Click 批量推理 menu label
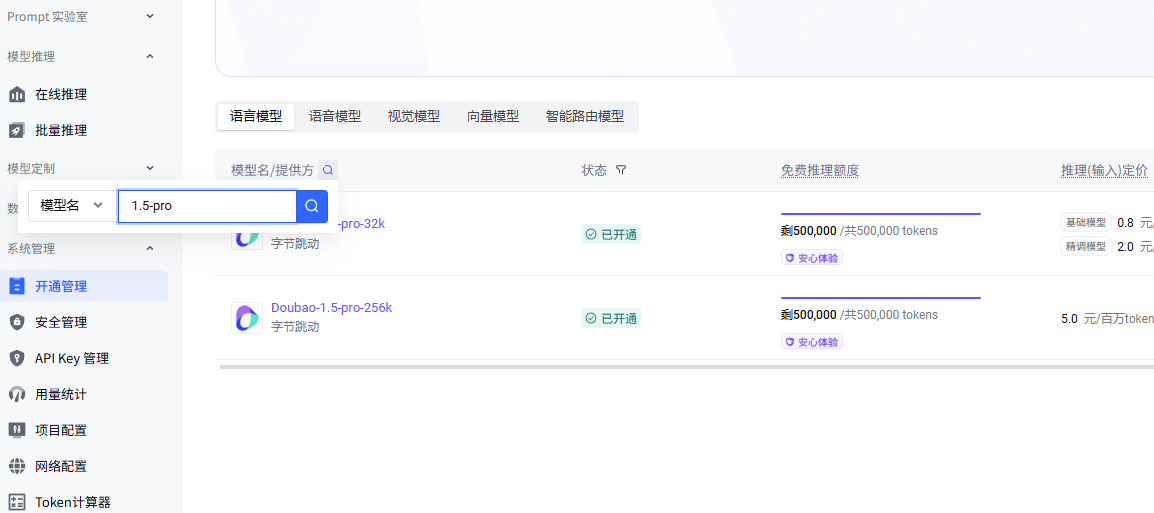The height and width of the screenshot is (513, 1154). pos(61,130)
